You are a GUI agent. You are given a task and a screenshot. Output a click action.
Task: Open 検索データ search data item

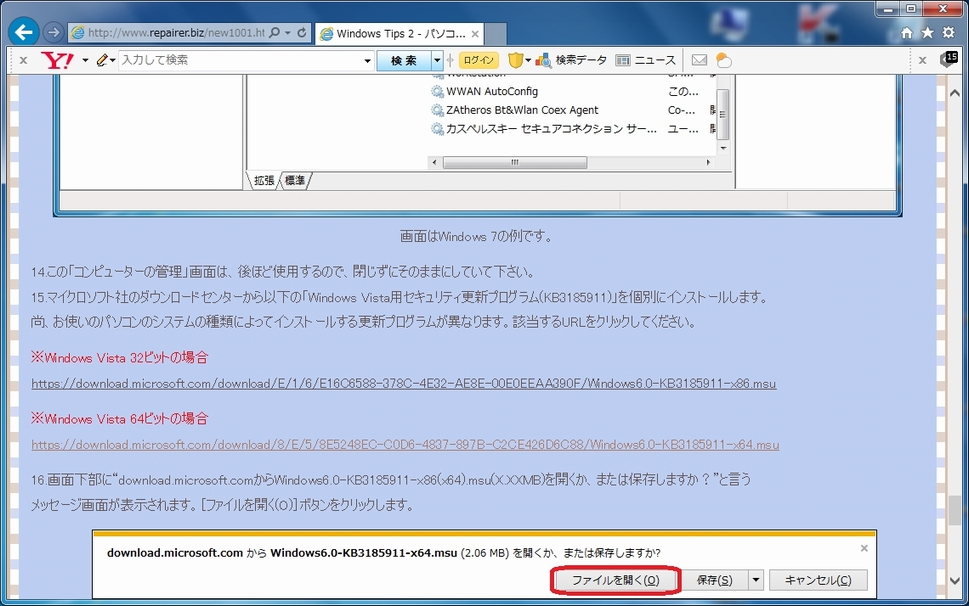click(572, 60)
